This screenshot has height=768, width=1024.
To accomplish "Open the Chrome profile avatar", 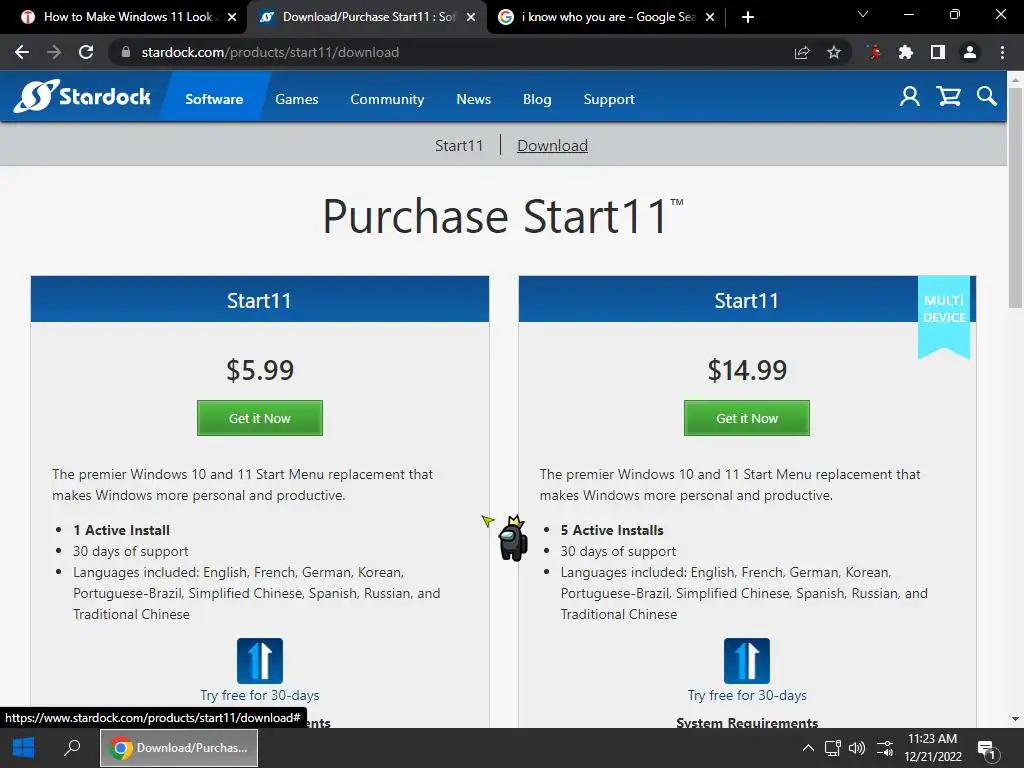I will pos(970,52).
